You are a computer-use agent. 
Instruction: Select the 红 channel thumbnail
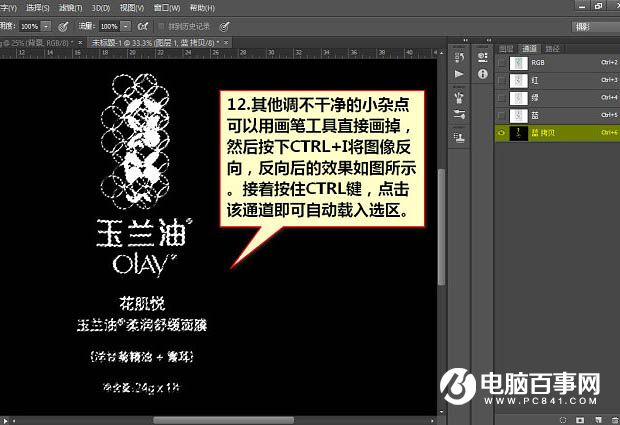pos(518,81)
